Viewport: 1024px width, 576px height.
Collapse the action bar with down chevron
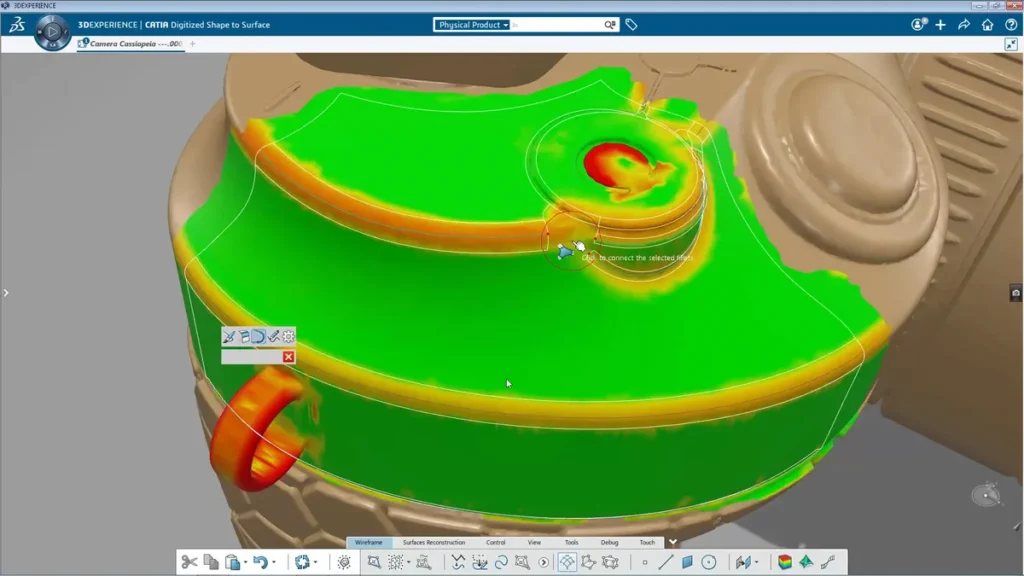point(673,542)
